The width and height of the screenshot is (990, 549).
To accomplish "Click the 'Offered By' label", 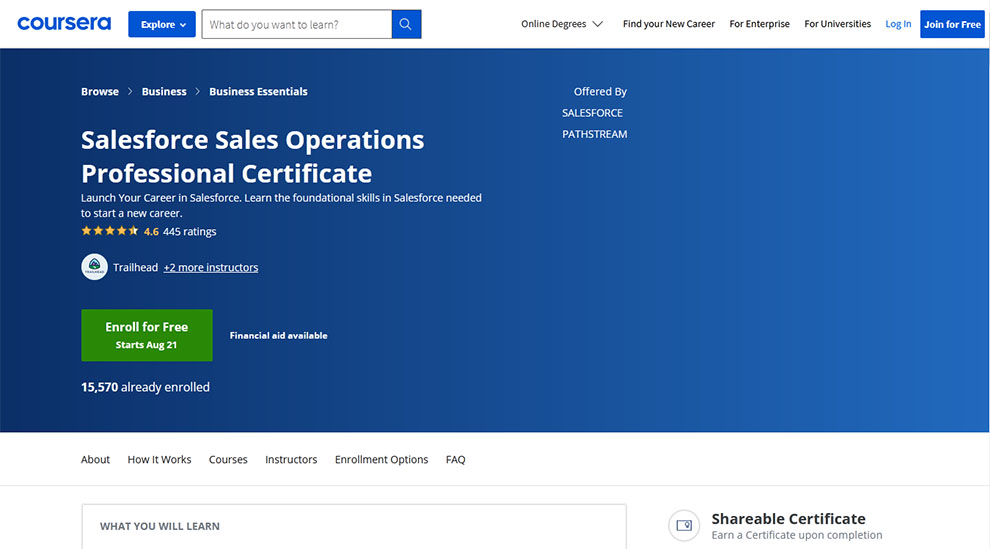I will coord(600,92).
